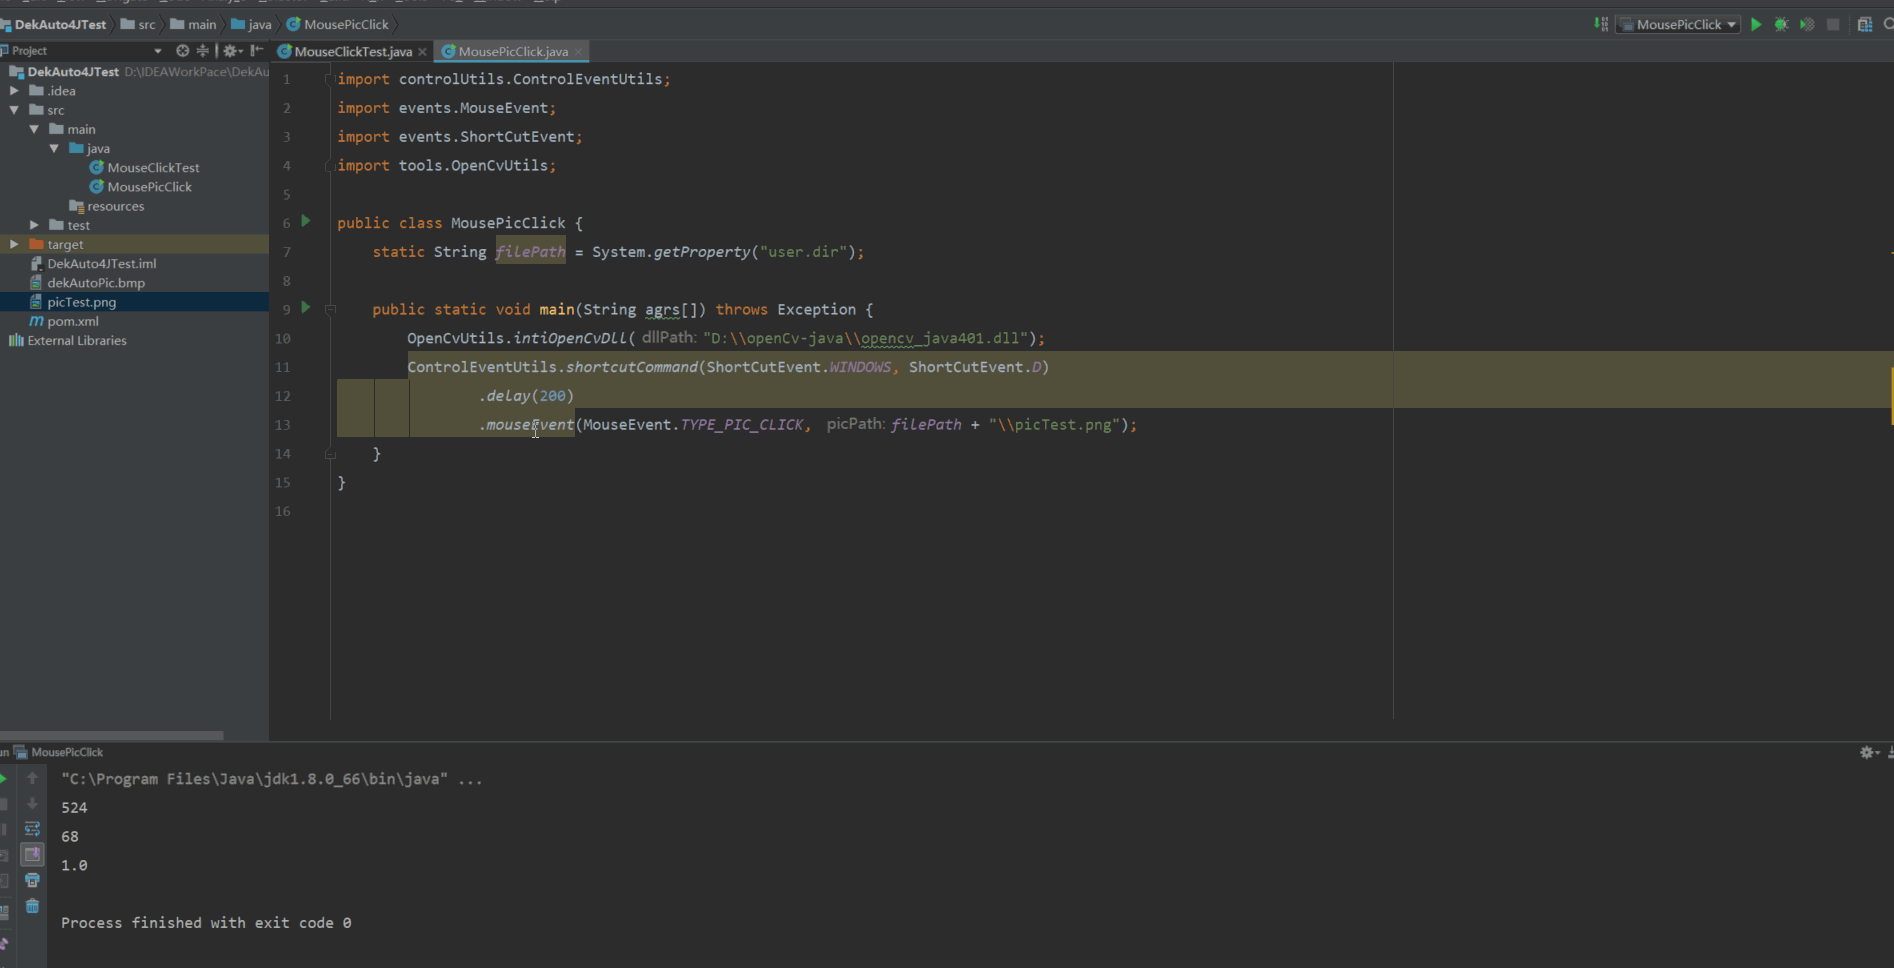Run with coverage from the toolbar
The width and height of the screenshot is (1894, 968).
tap(1807, 24)
